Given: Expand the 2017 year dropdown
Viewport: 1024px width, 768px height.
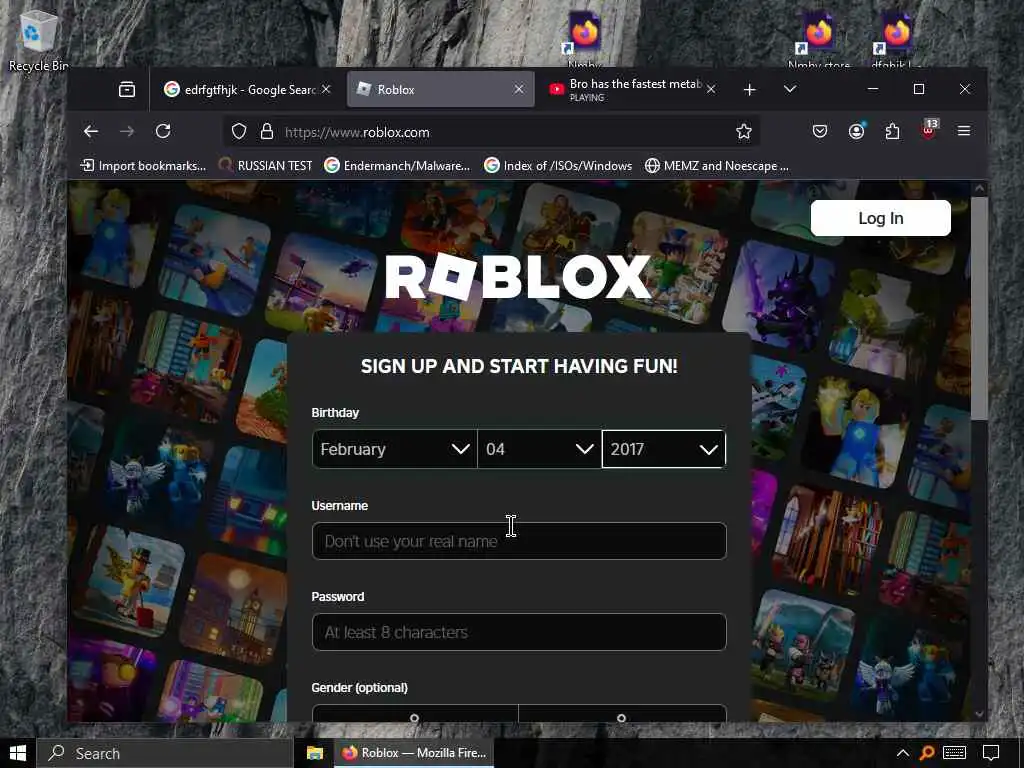Looking at the screenshot, I should click(x=664, y=449).
